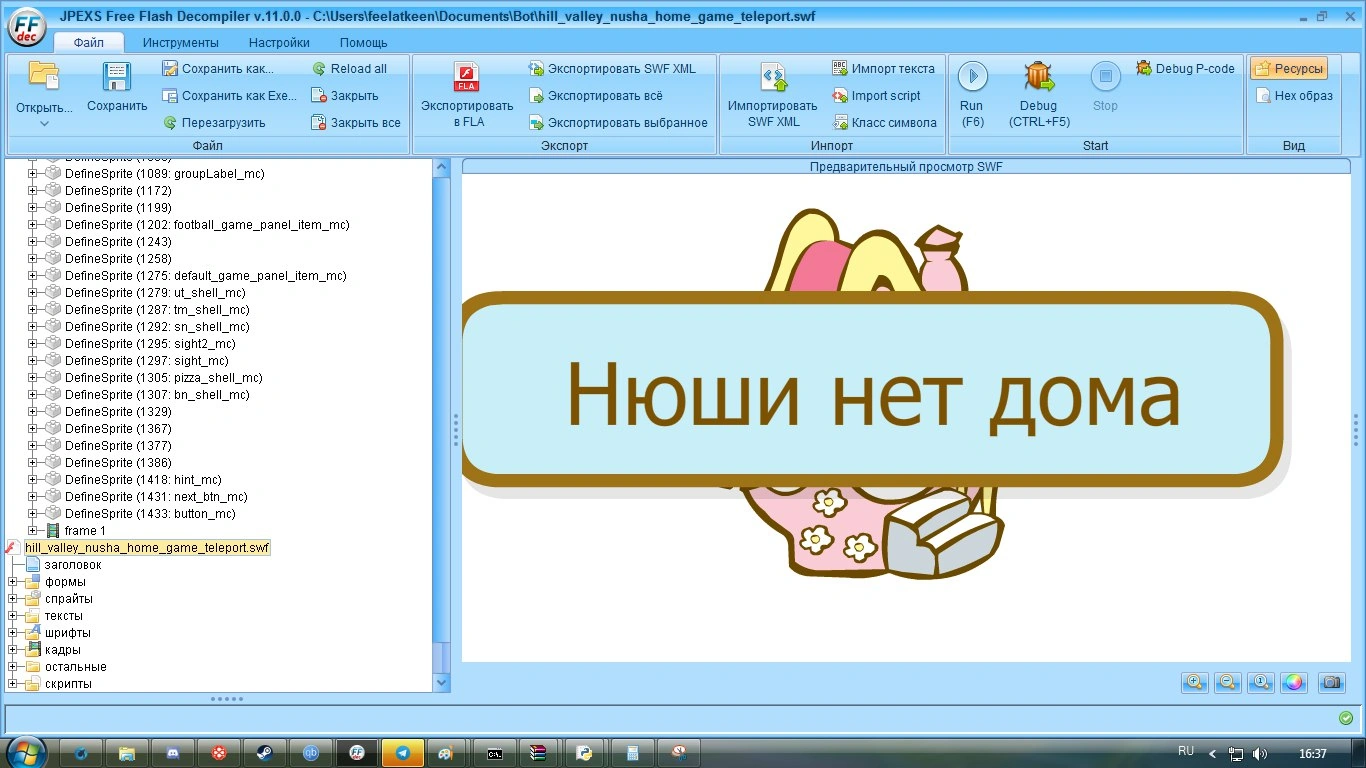Expand the frame 1 tree node

(x=32, y=531)
